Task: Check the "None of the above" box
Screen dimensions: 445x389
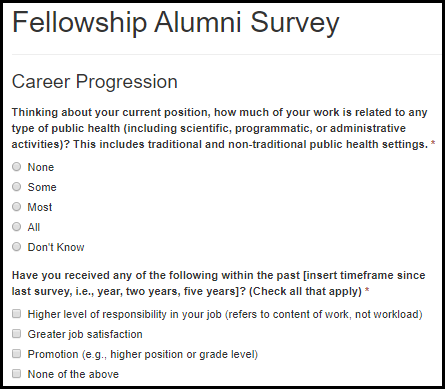Action: pos(16,374)
